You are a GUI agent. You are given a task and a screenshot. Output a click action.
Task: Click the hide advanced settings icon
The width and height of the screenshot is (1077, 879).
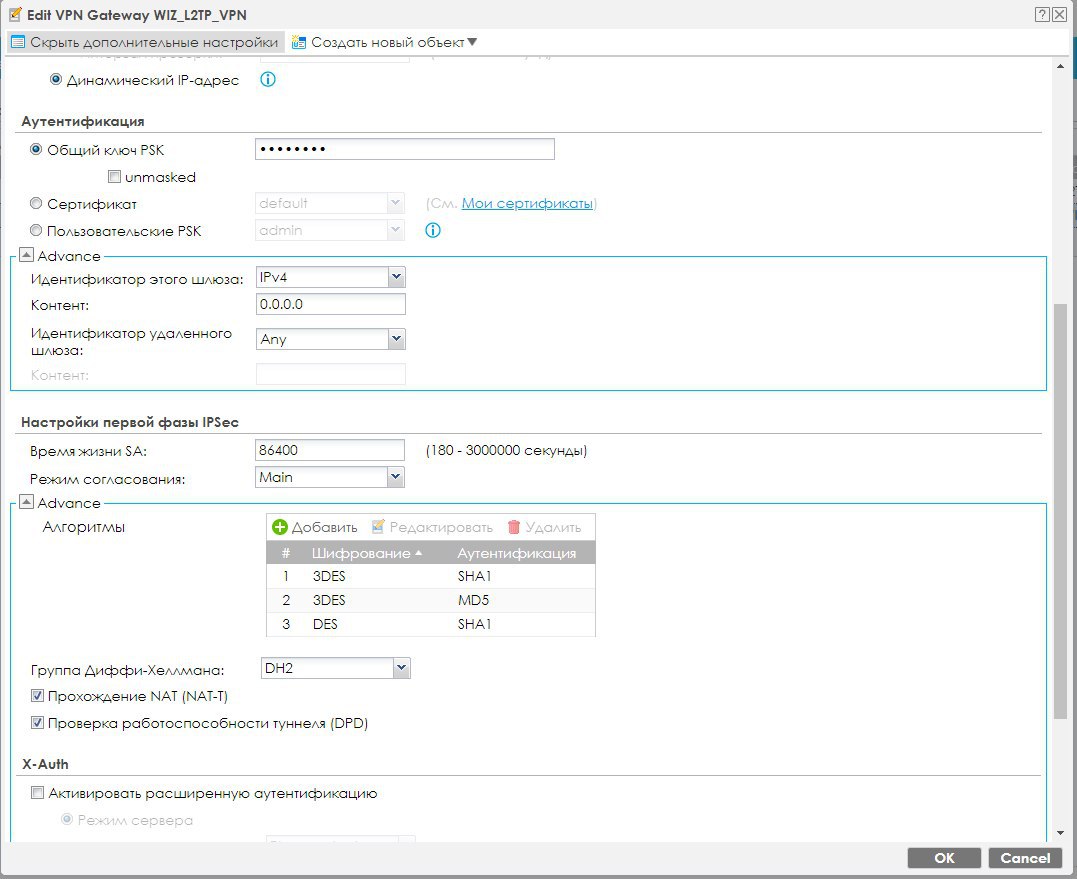coord(19,43)
